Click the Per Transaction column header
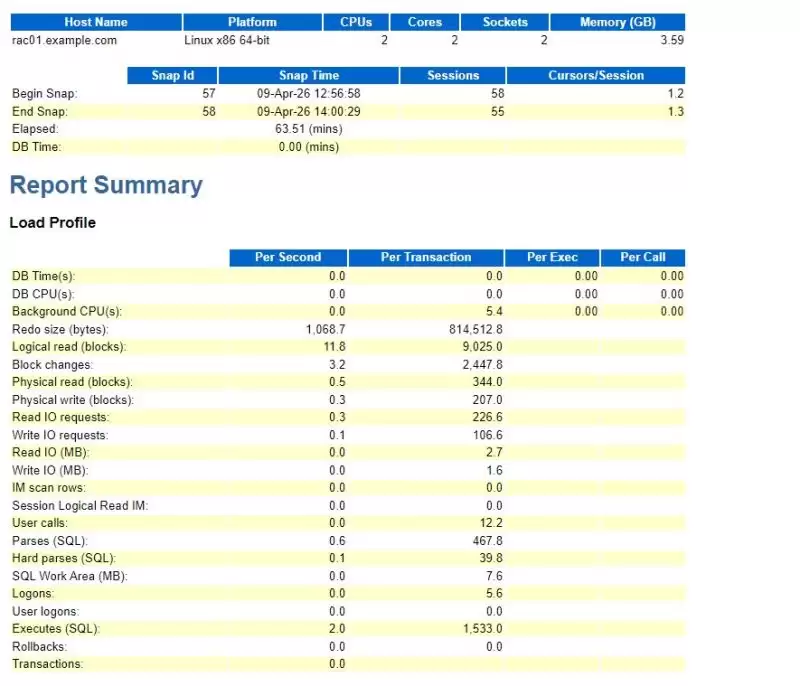Image resolution: width=800 pixels, height=686 pixels. coord(426,257)
